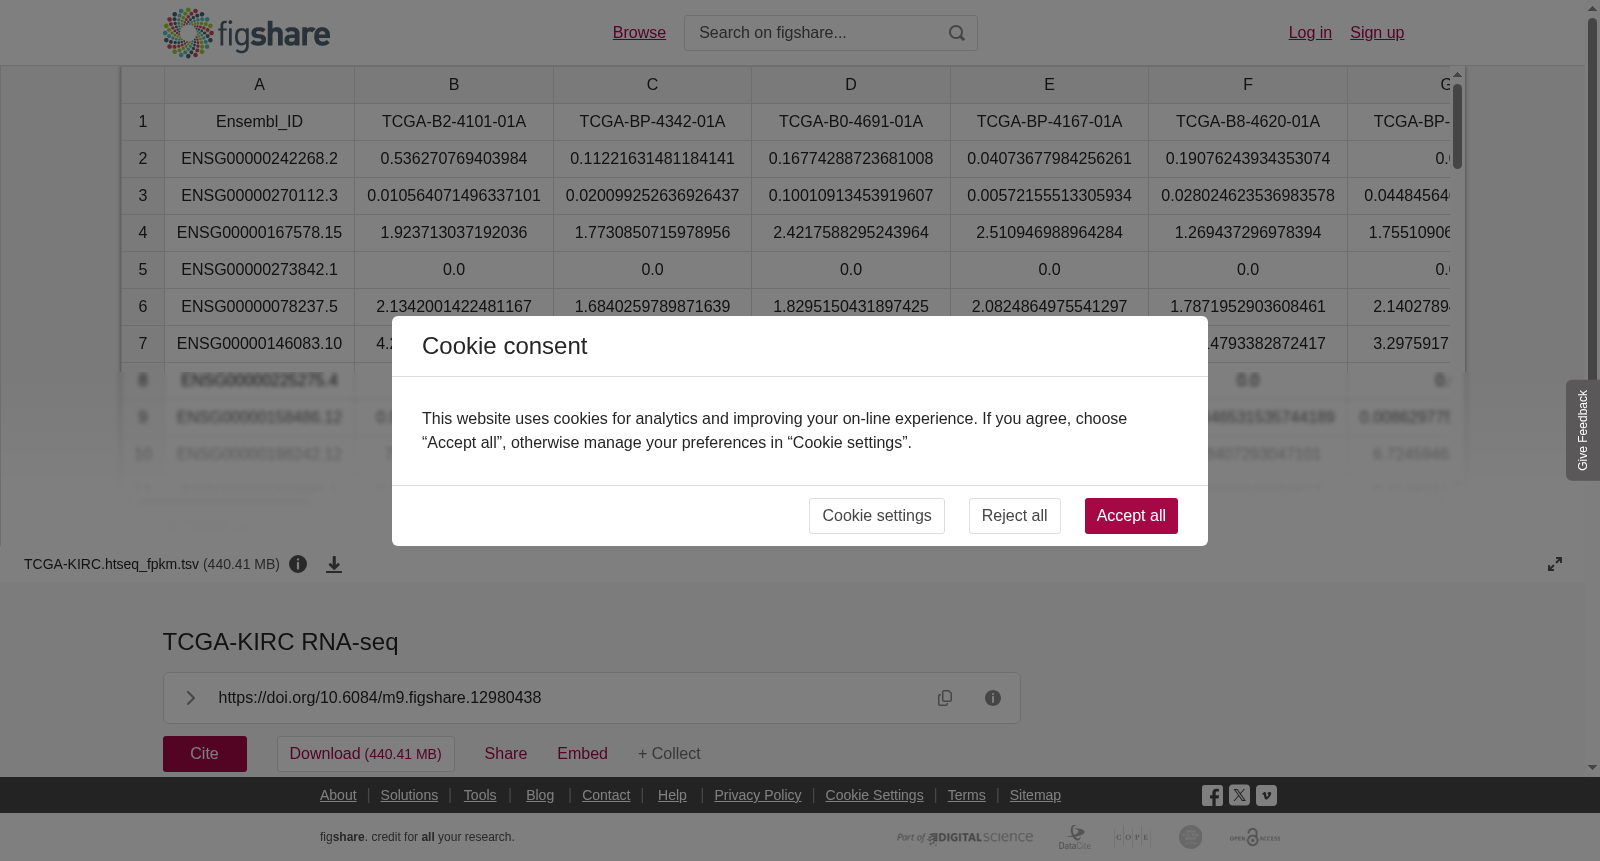Click TCGA-KIRC RNA-seq title

tap(281, 642)
